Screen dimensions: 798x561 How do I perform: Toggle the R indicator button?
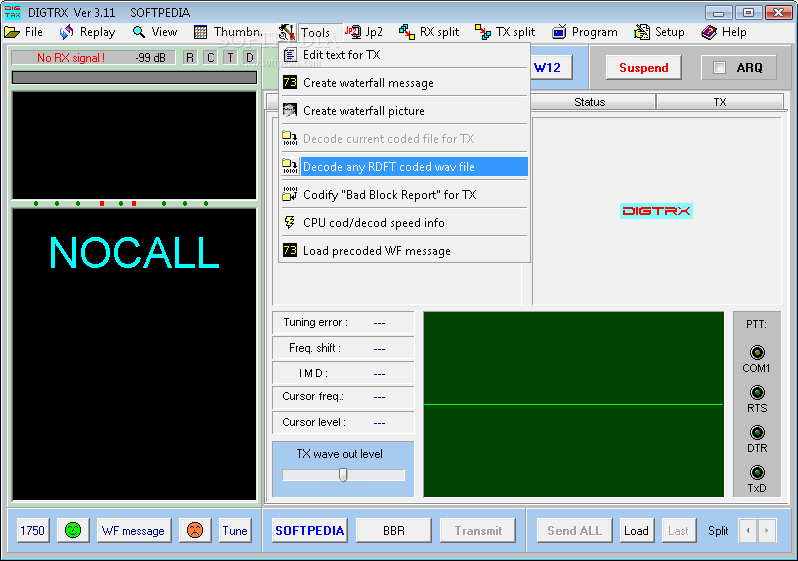pyautogui.click(x=190, y=58)
